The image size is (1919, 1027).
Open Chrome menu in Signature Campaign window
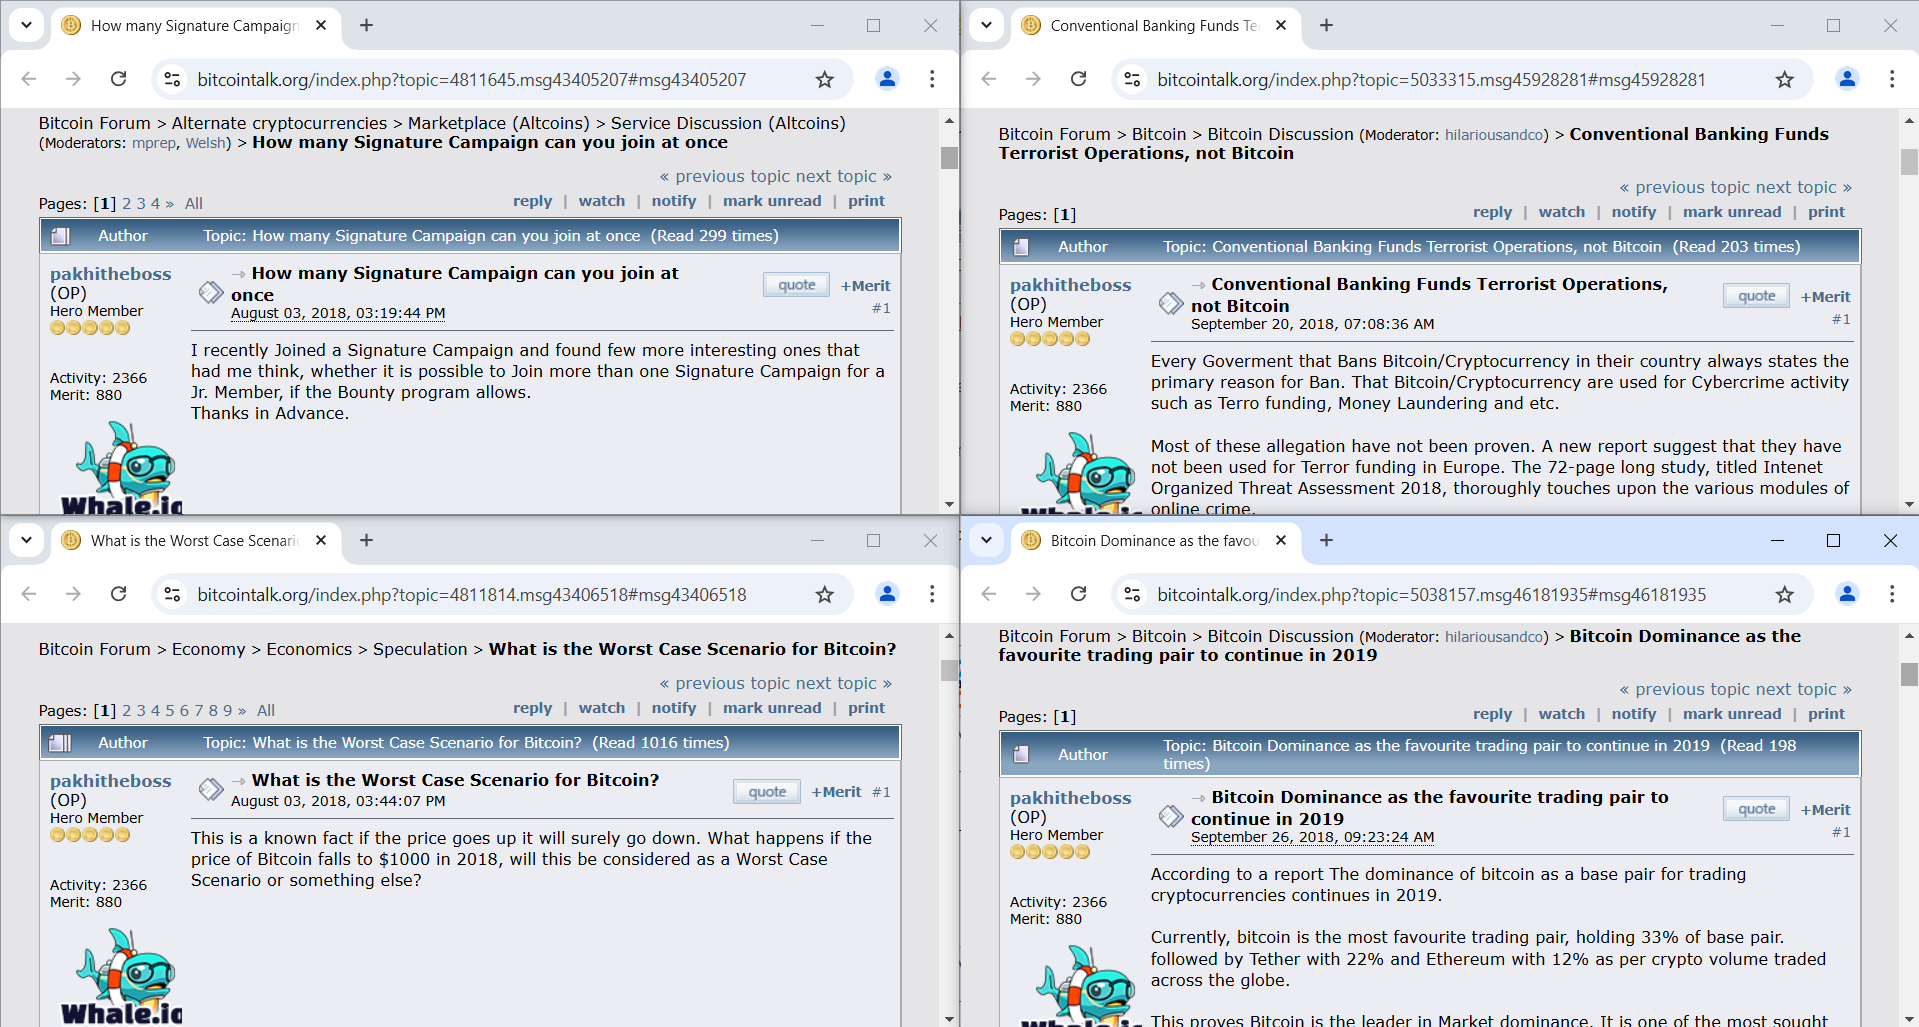coord(932,79)
